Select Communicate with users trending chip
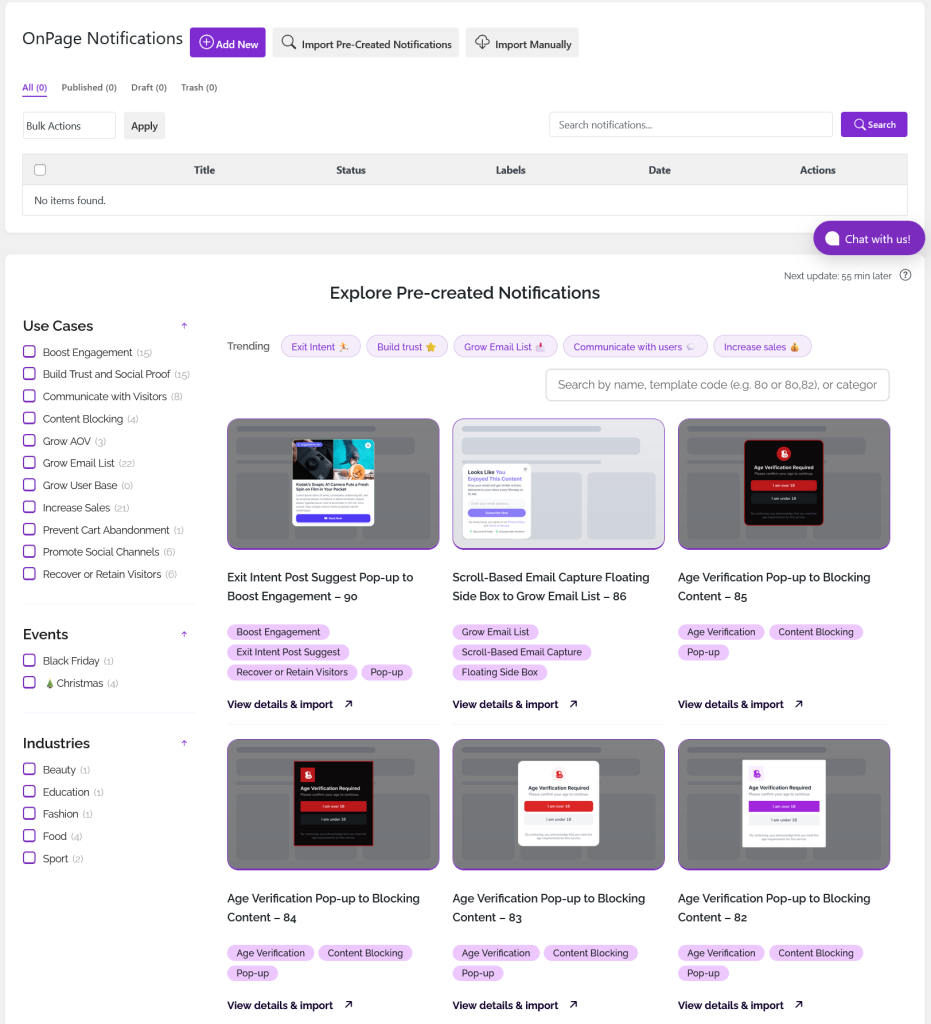 point(635,347)
